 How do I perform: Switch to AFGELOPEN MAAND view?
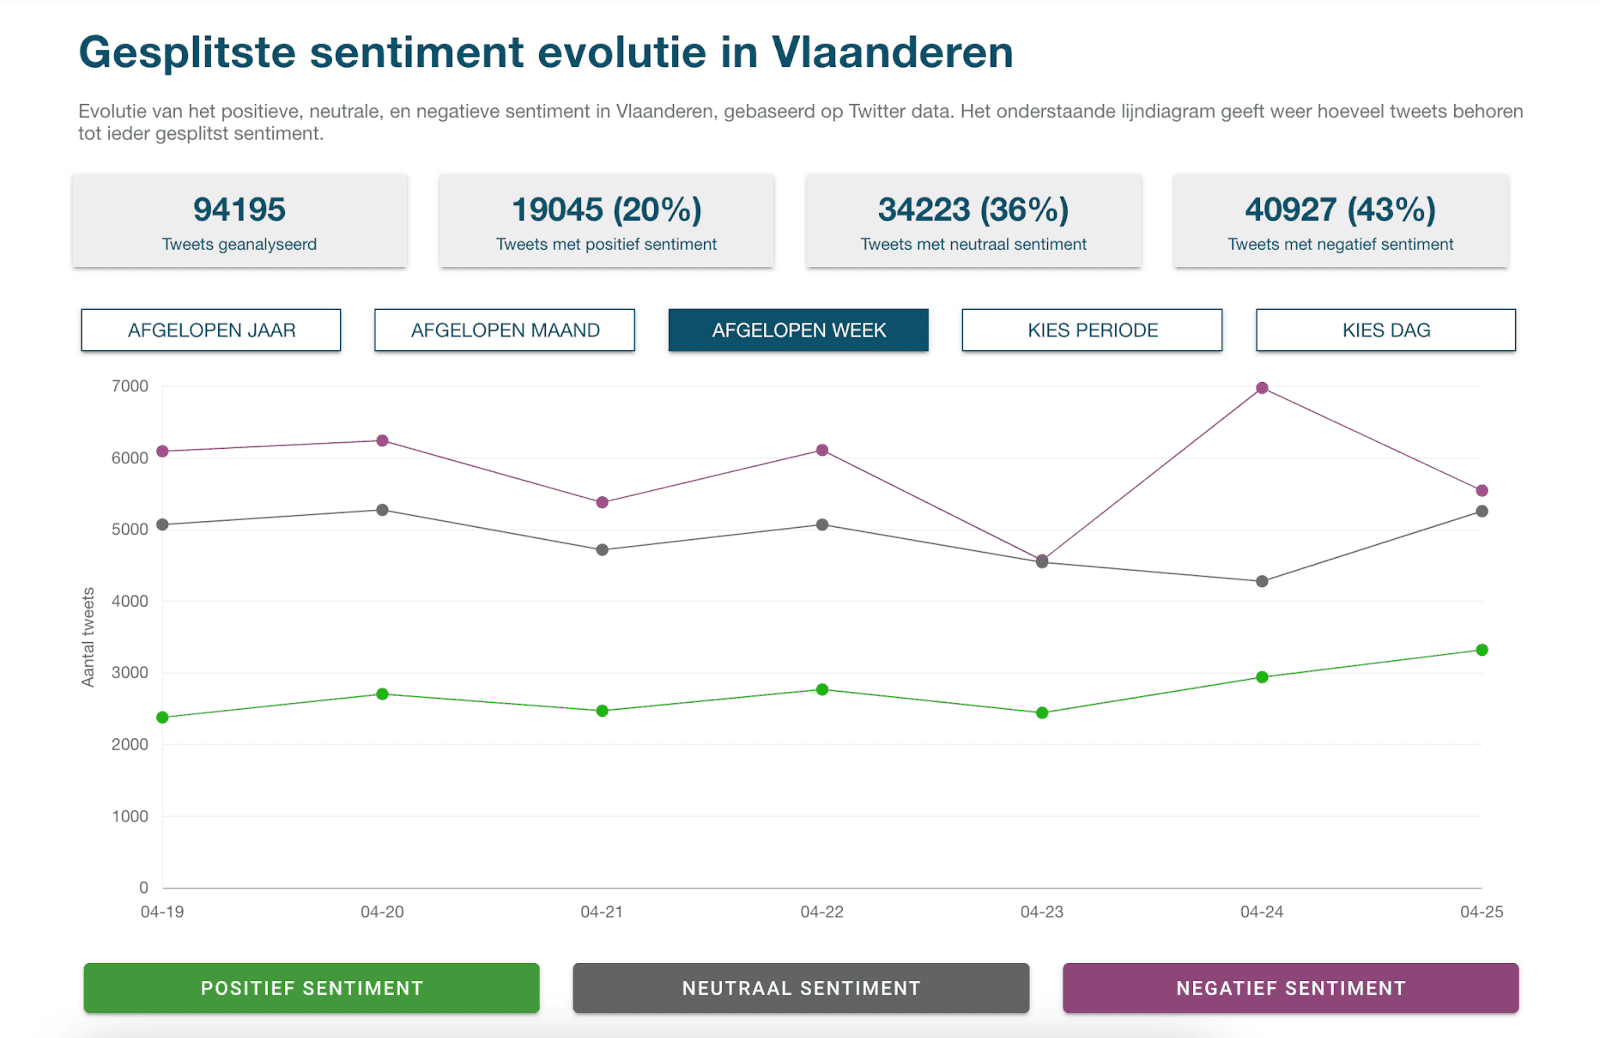[x=505, y=330]
